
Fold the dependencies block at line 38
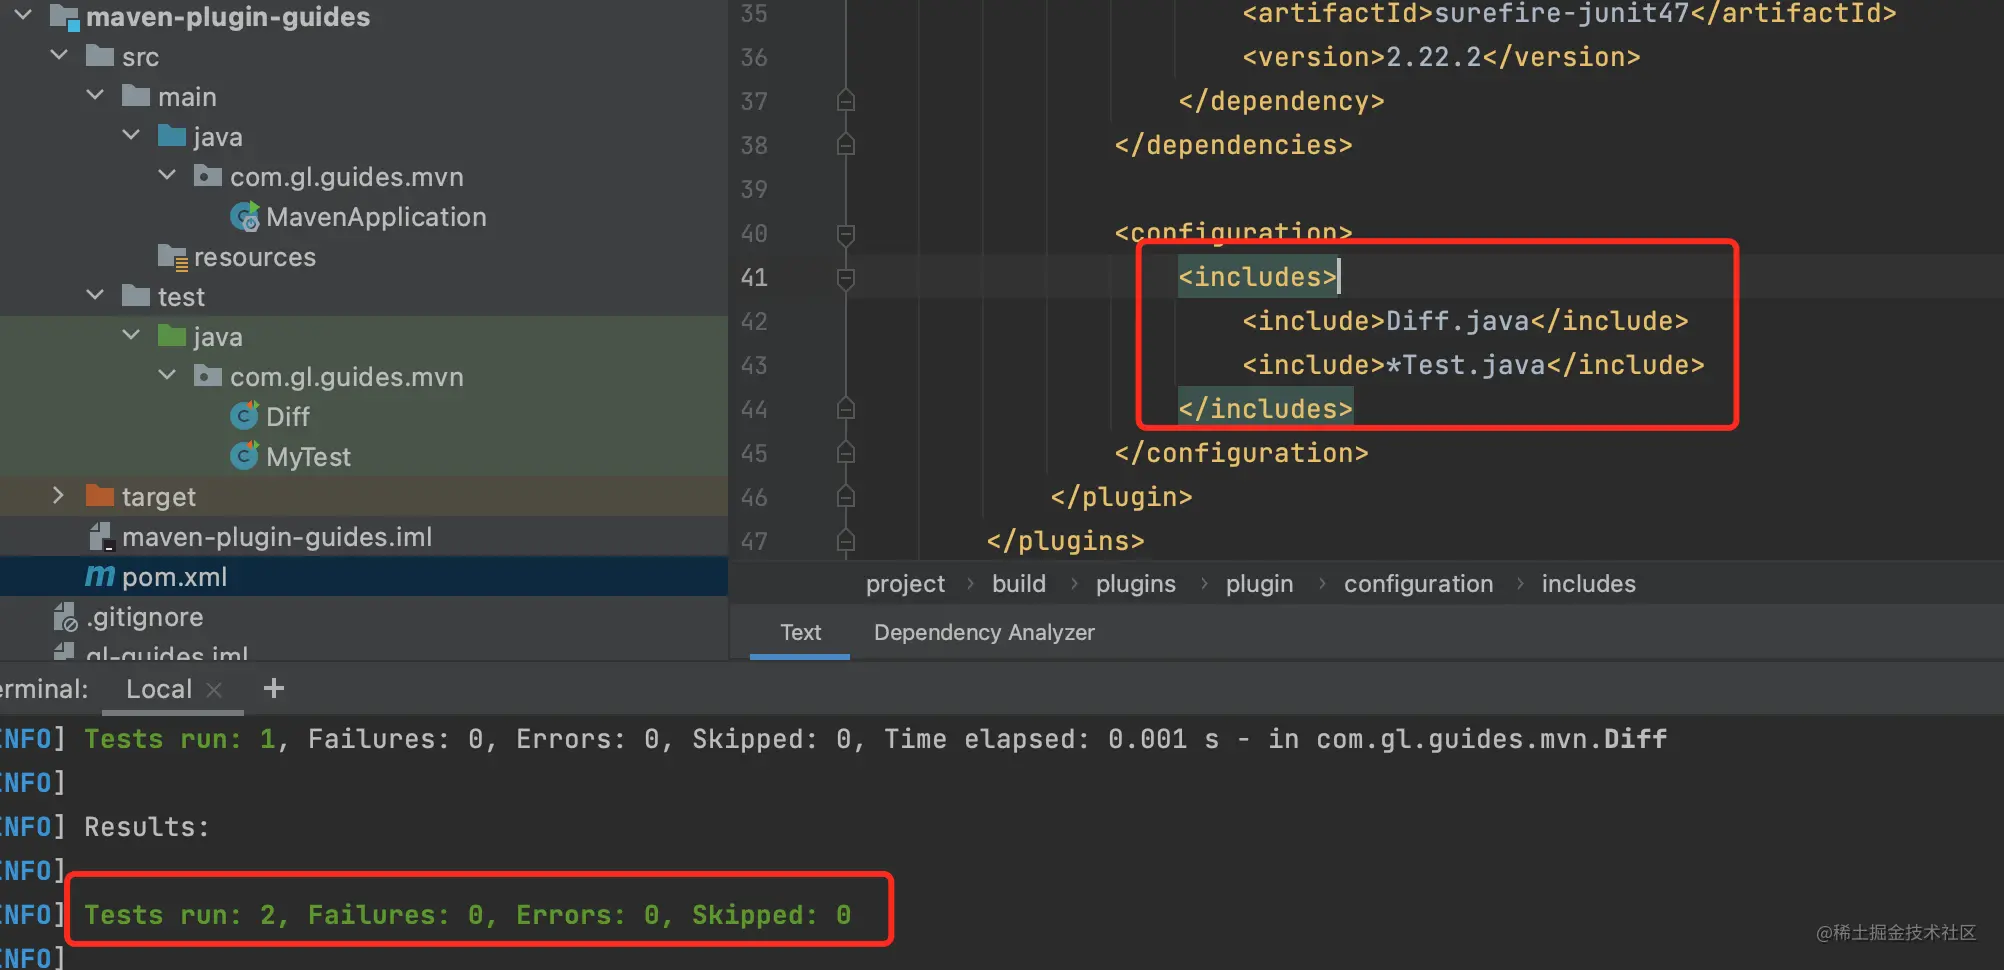click(845, 145)
